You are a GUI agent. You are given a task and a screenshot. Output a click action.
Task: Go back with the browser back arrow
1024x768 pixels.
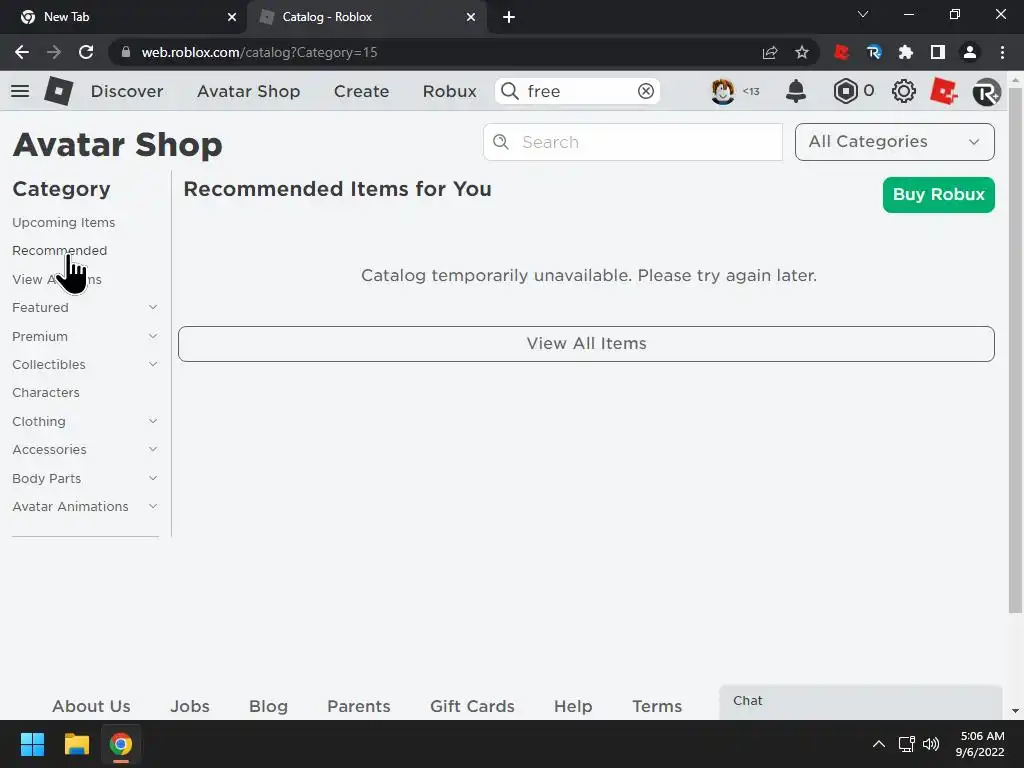(x=22, y=52)
